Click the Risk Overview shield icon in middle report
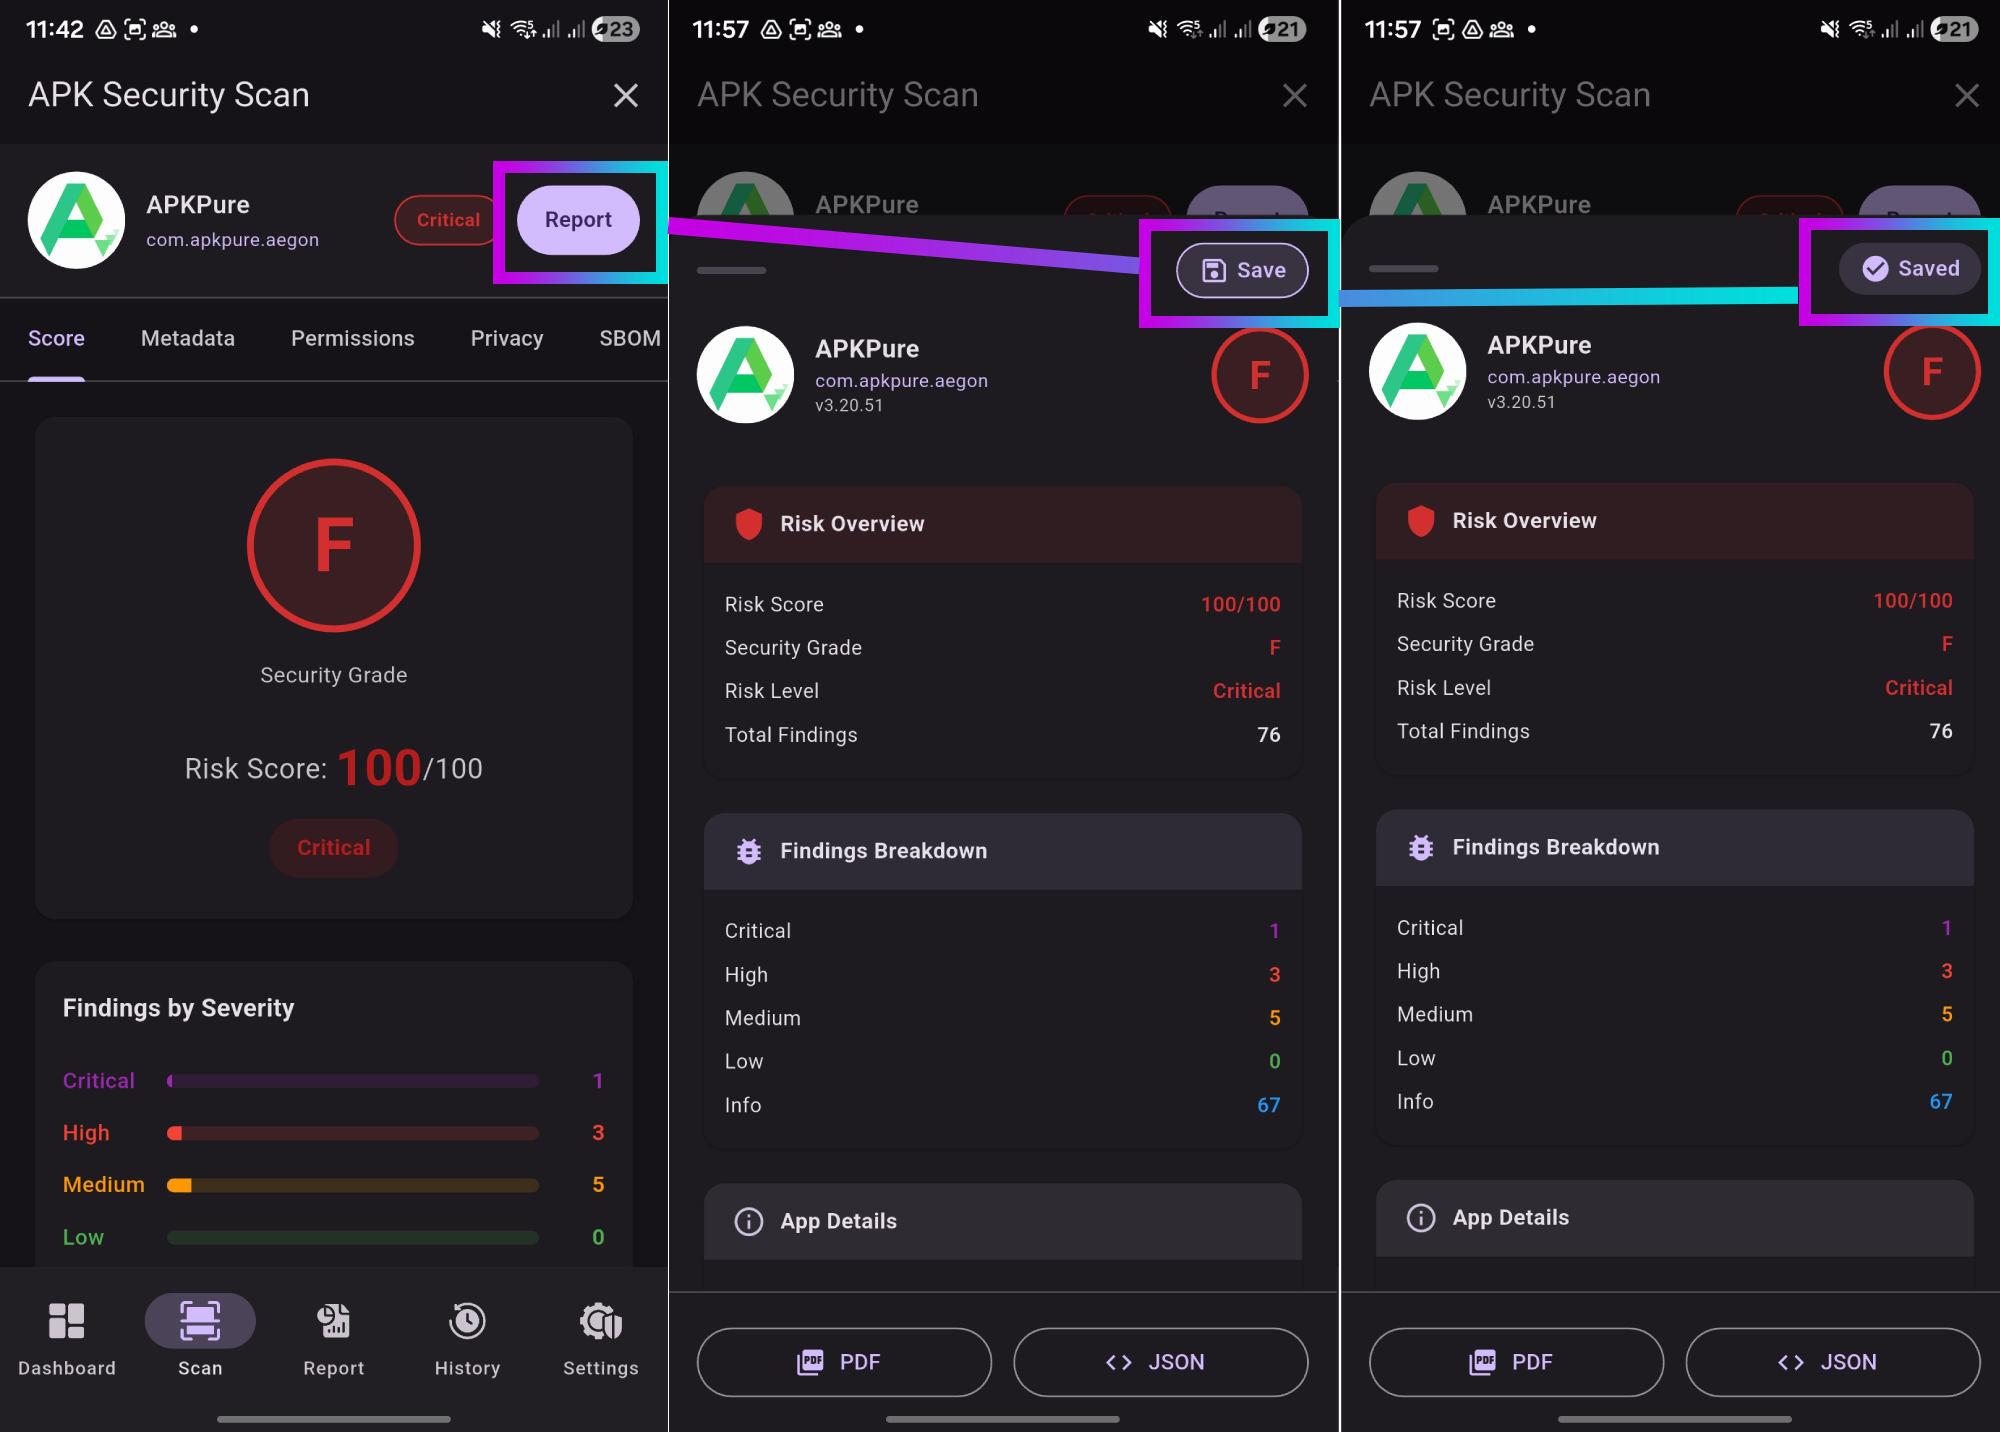 [x=749, y=524]
